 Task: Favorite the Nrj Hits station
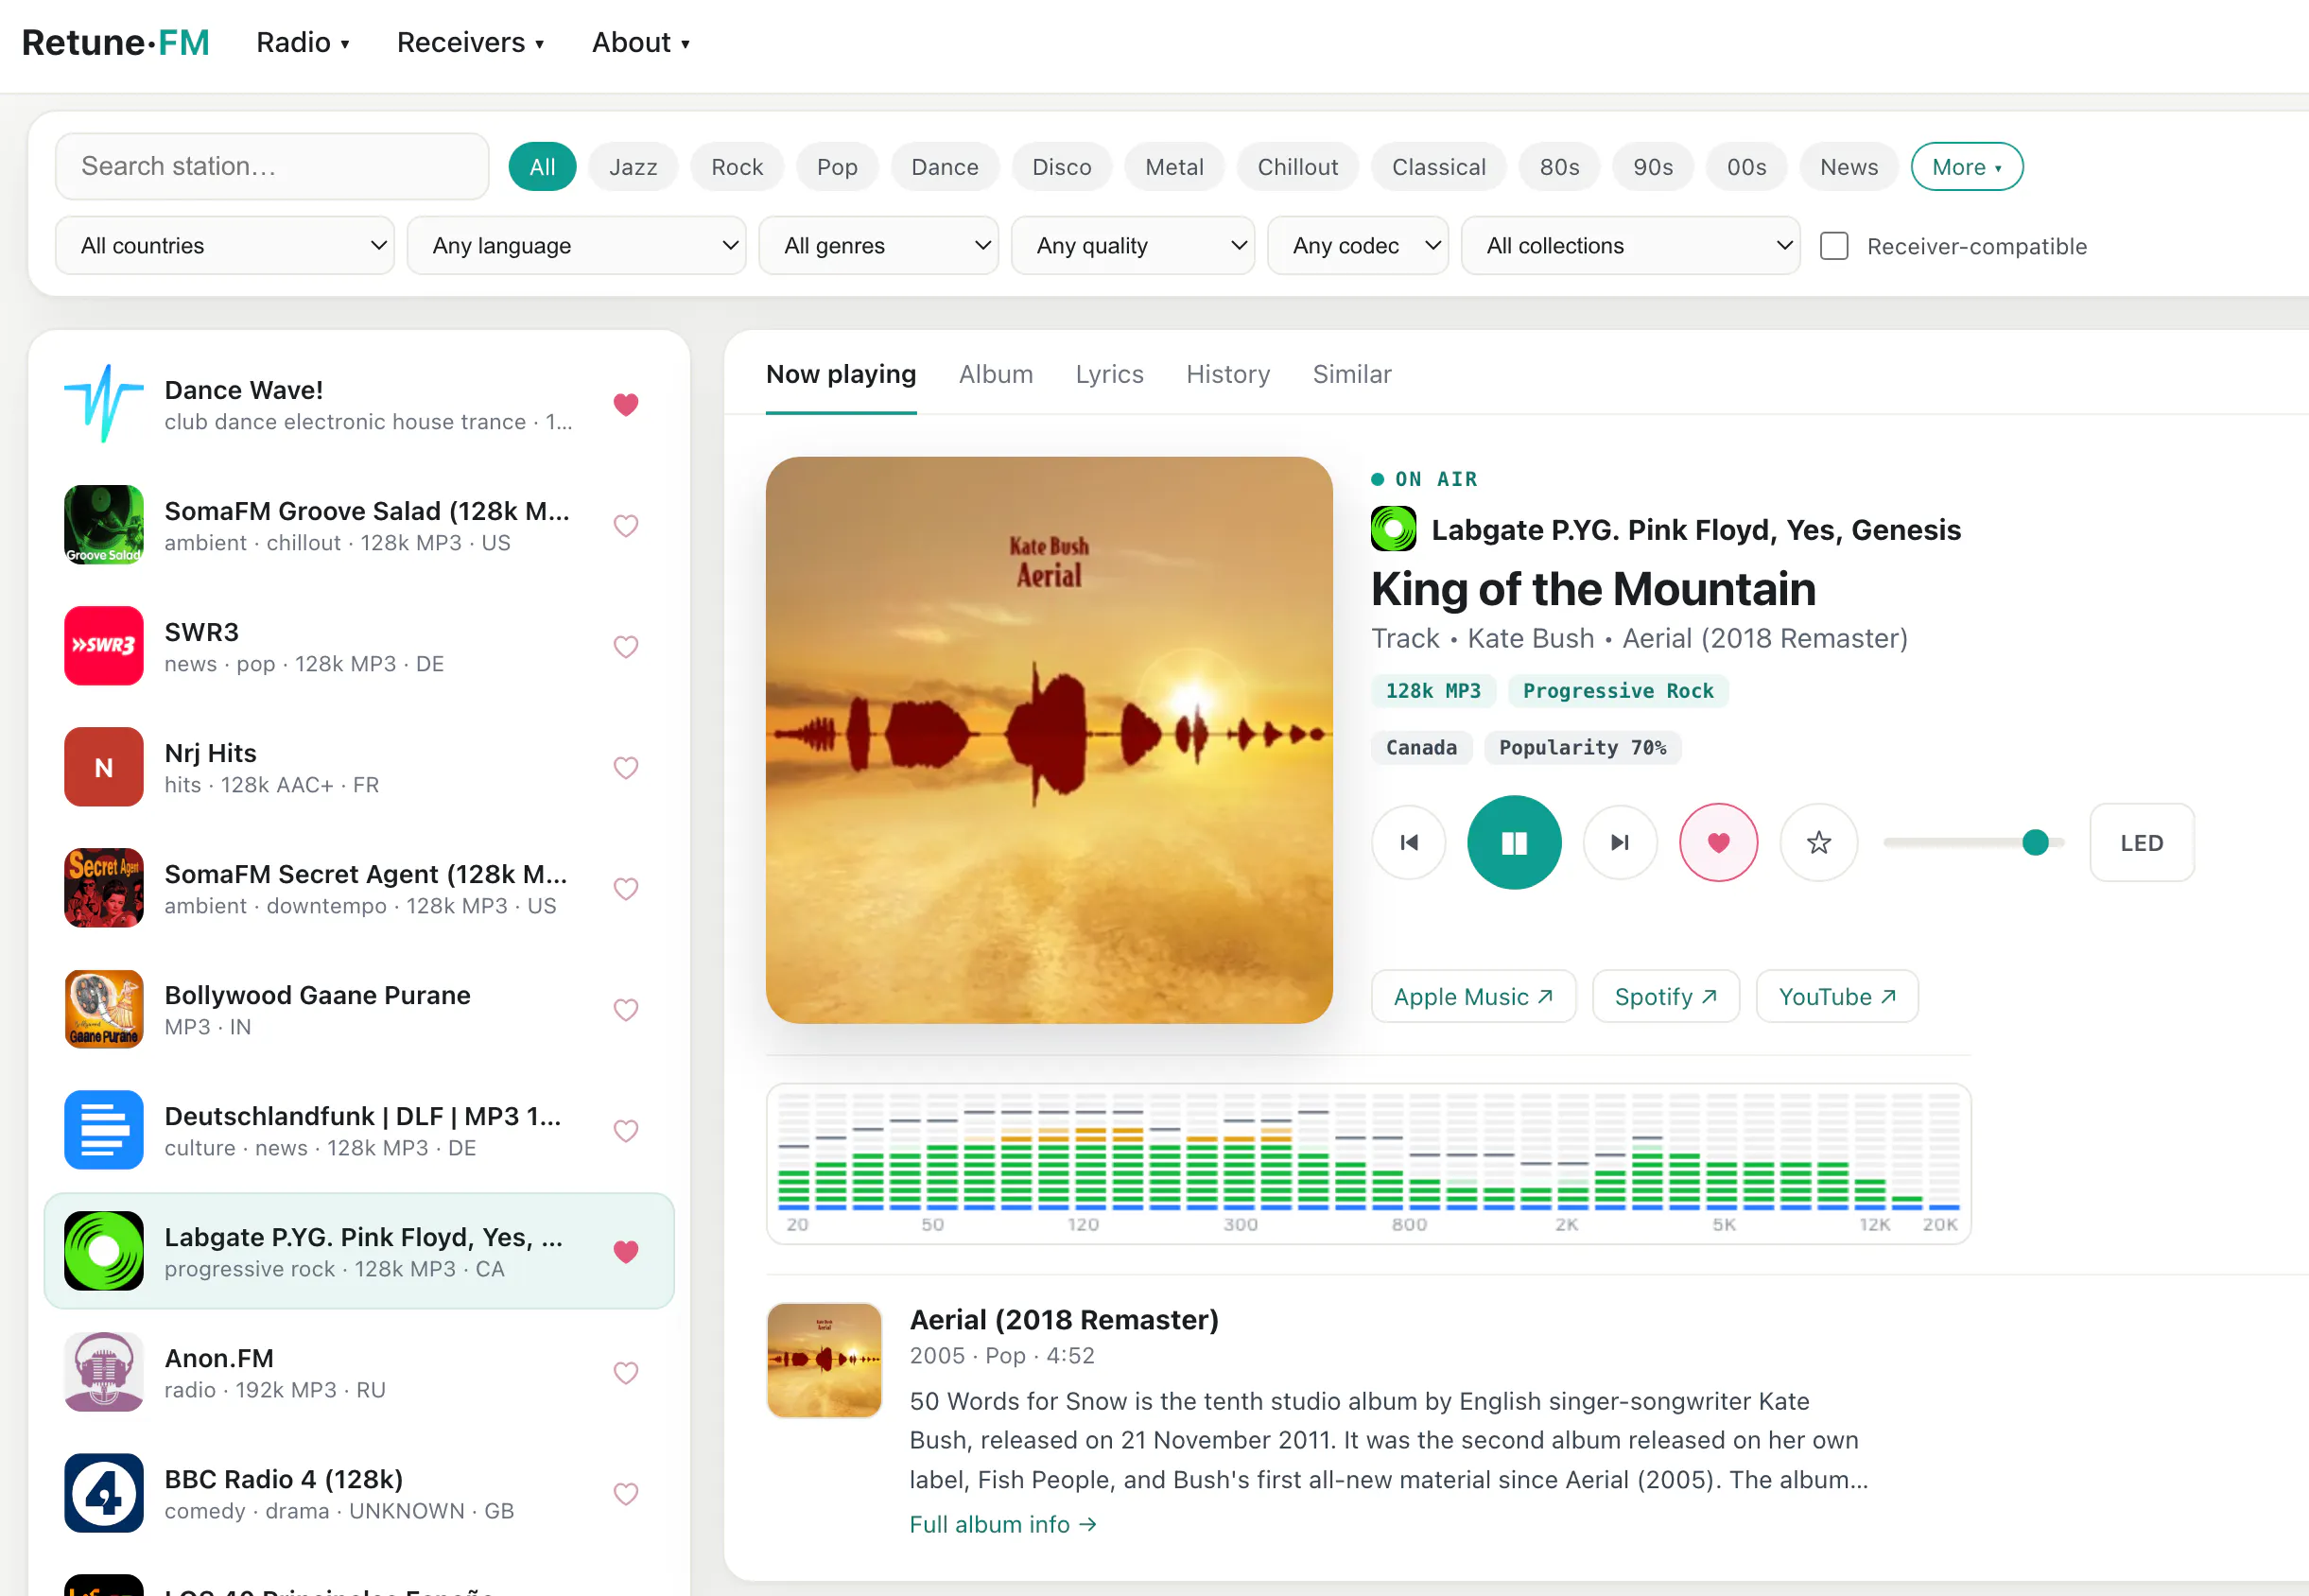[626, 767]
